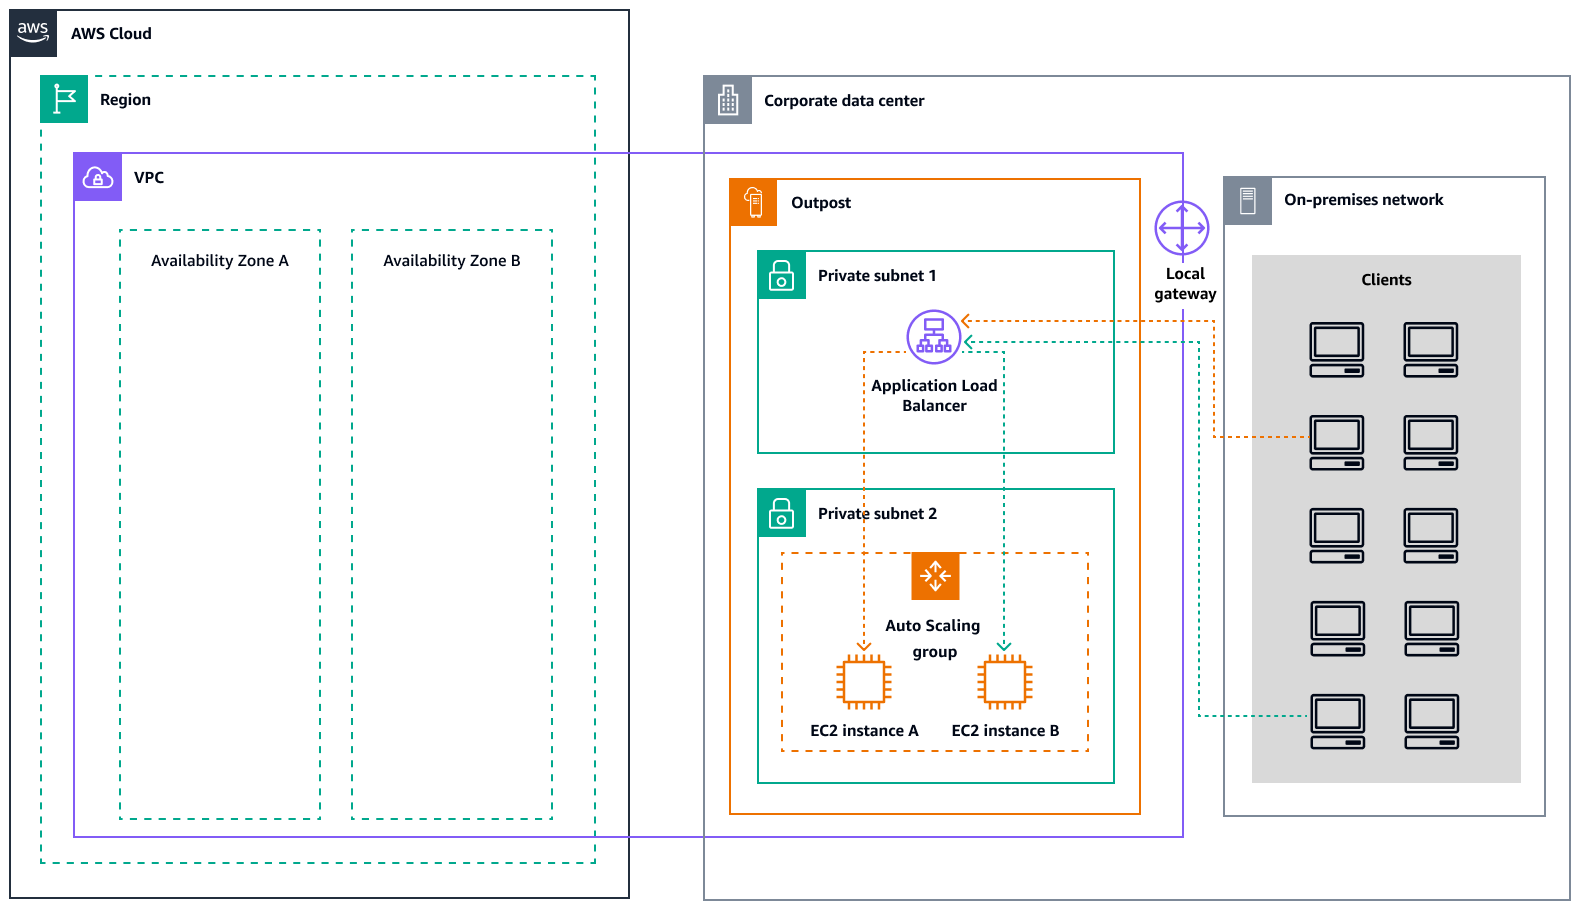Screen dimensions: 1578x908
Task: Click the purple VPC cloud icon
Action: 98,177
